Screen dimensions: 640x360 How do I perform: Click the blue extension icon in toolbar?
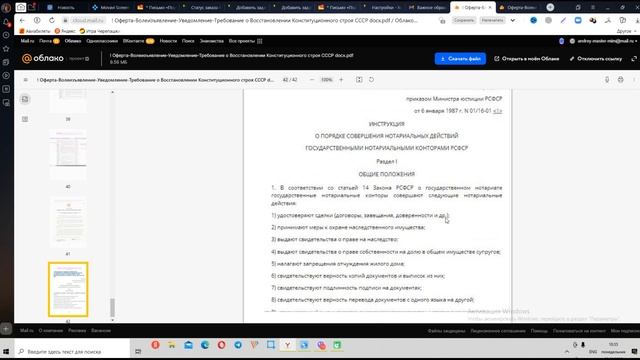(x=533, y=20)
